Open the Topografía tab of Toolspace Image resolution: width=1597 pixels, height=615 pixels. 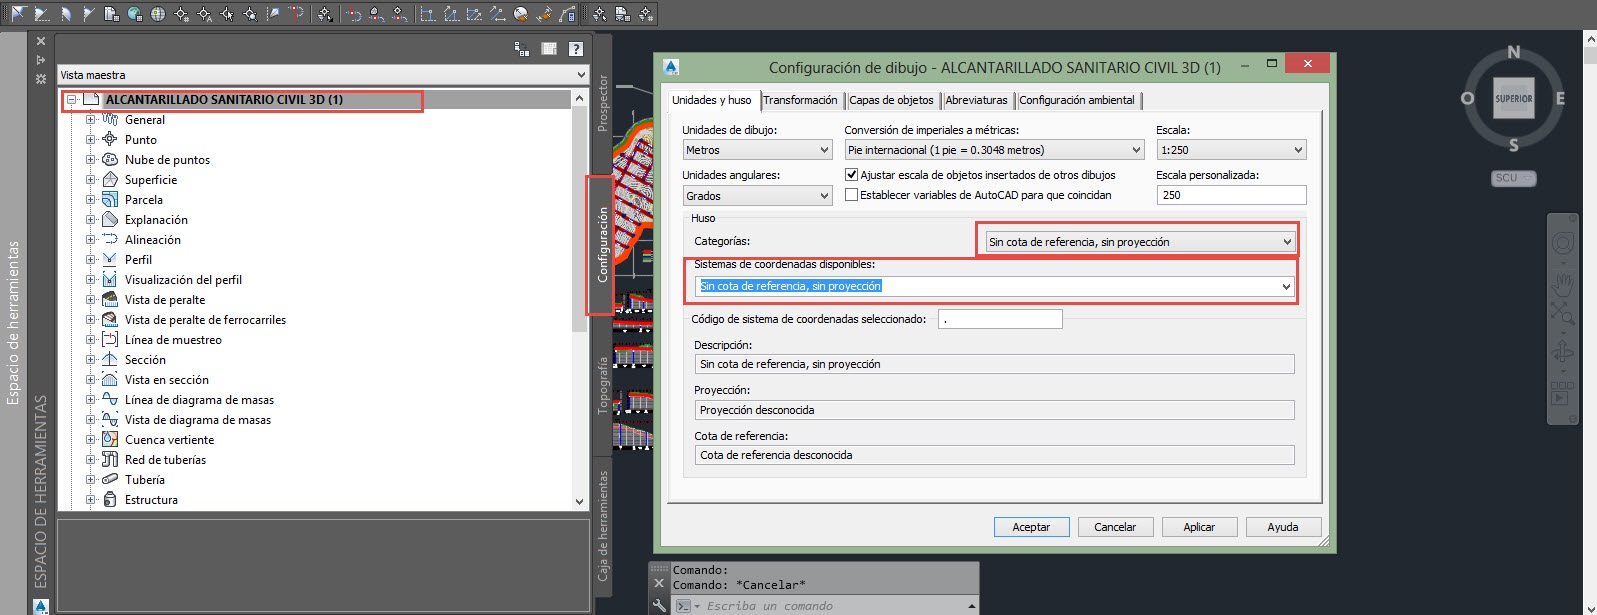(602, 385)
